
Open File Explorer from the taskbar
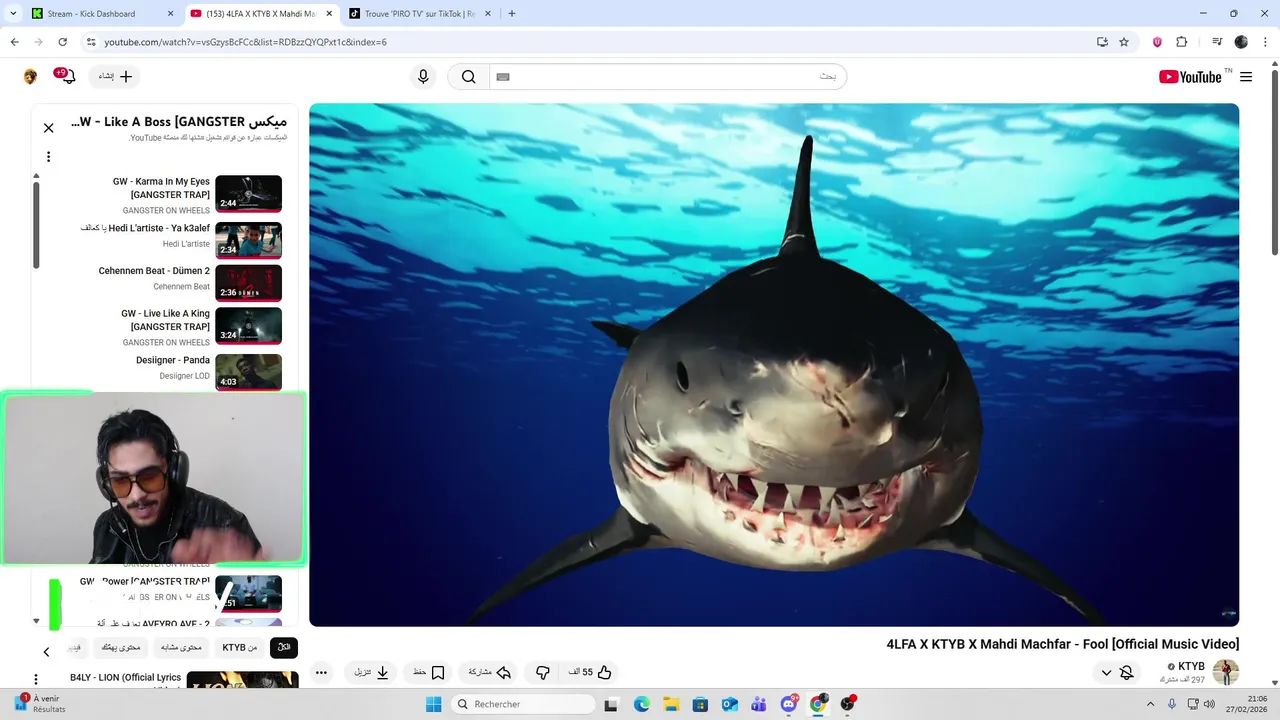tap(671, 704)
